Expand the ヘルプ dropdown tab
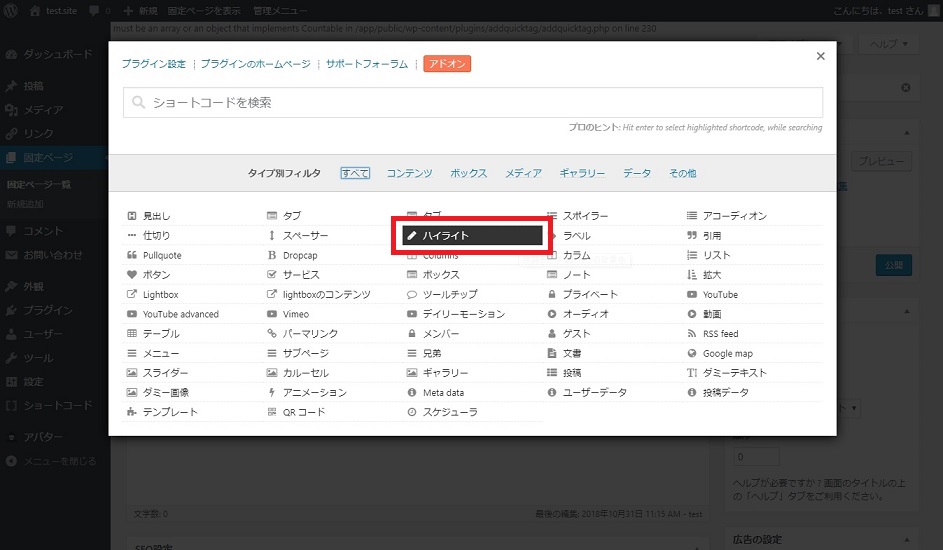 (889, 45)
